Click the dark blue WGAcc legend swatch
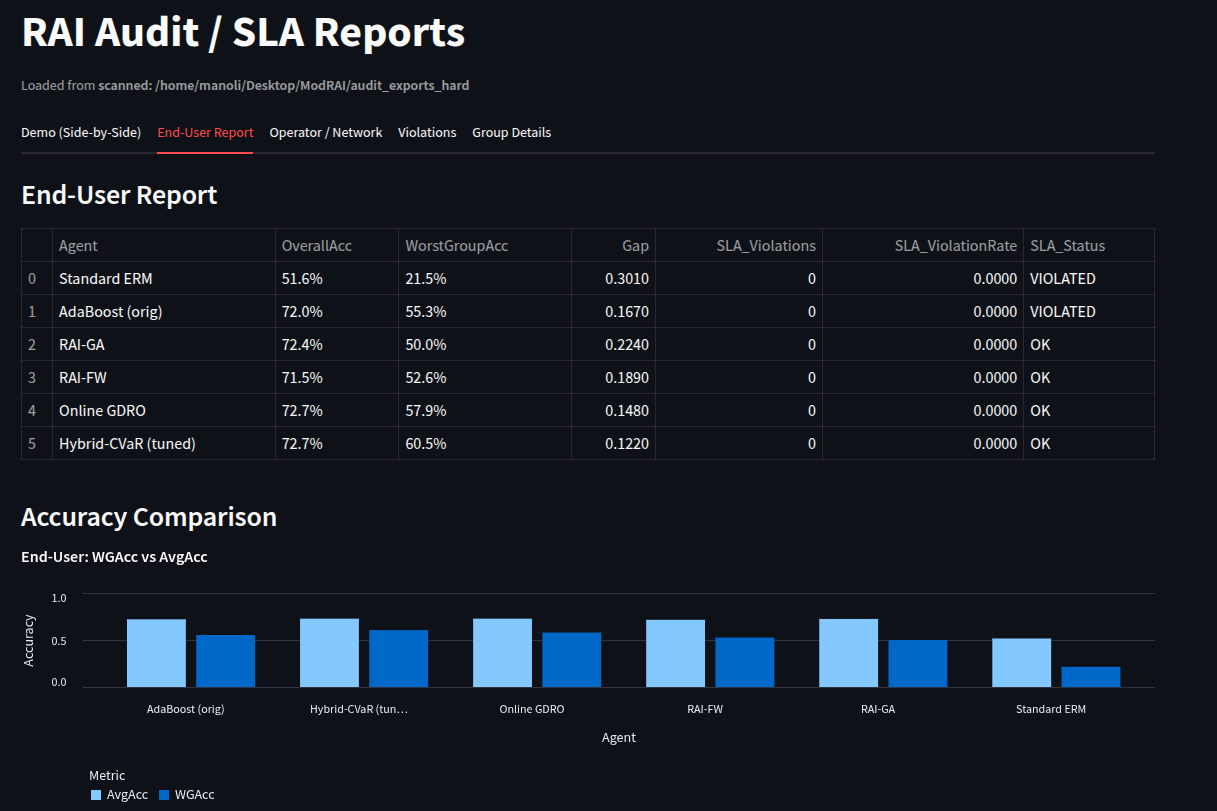 tap(164, 795)
